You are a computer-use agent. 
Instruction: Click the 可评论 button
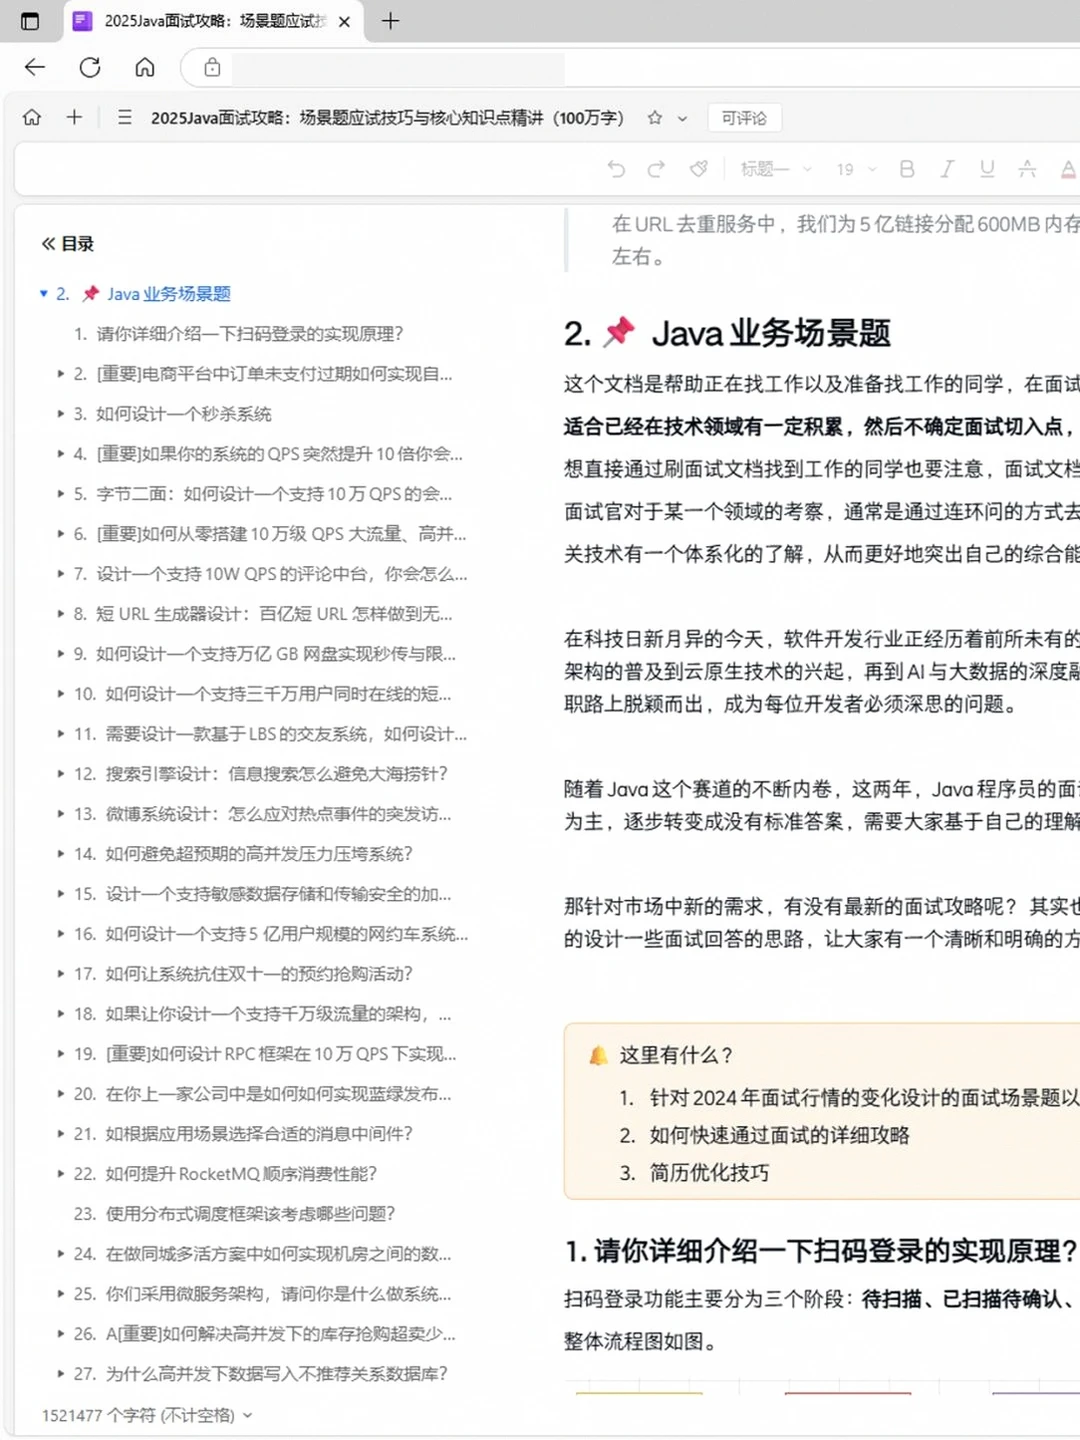coord(744,118)
